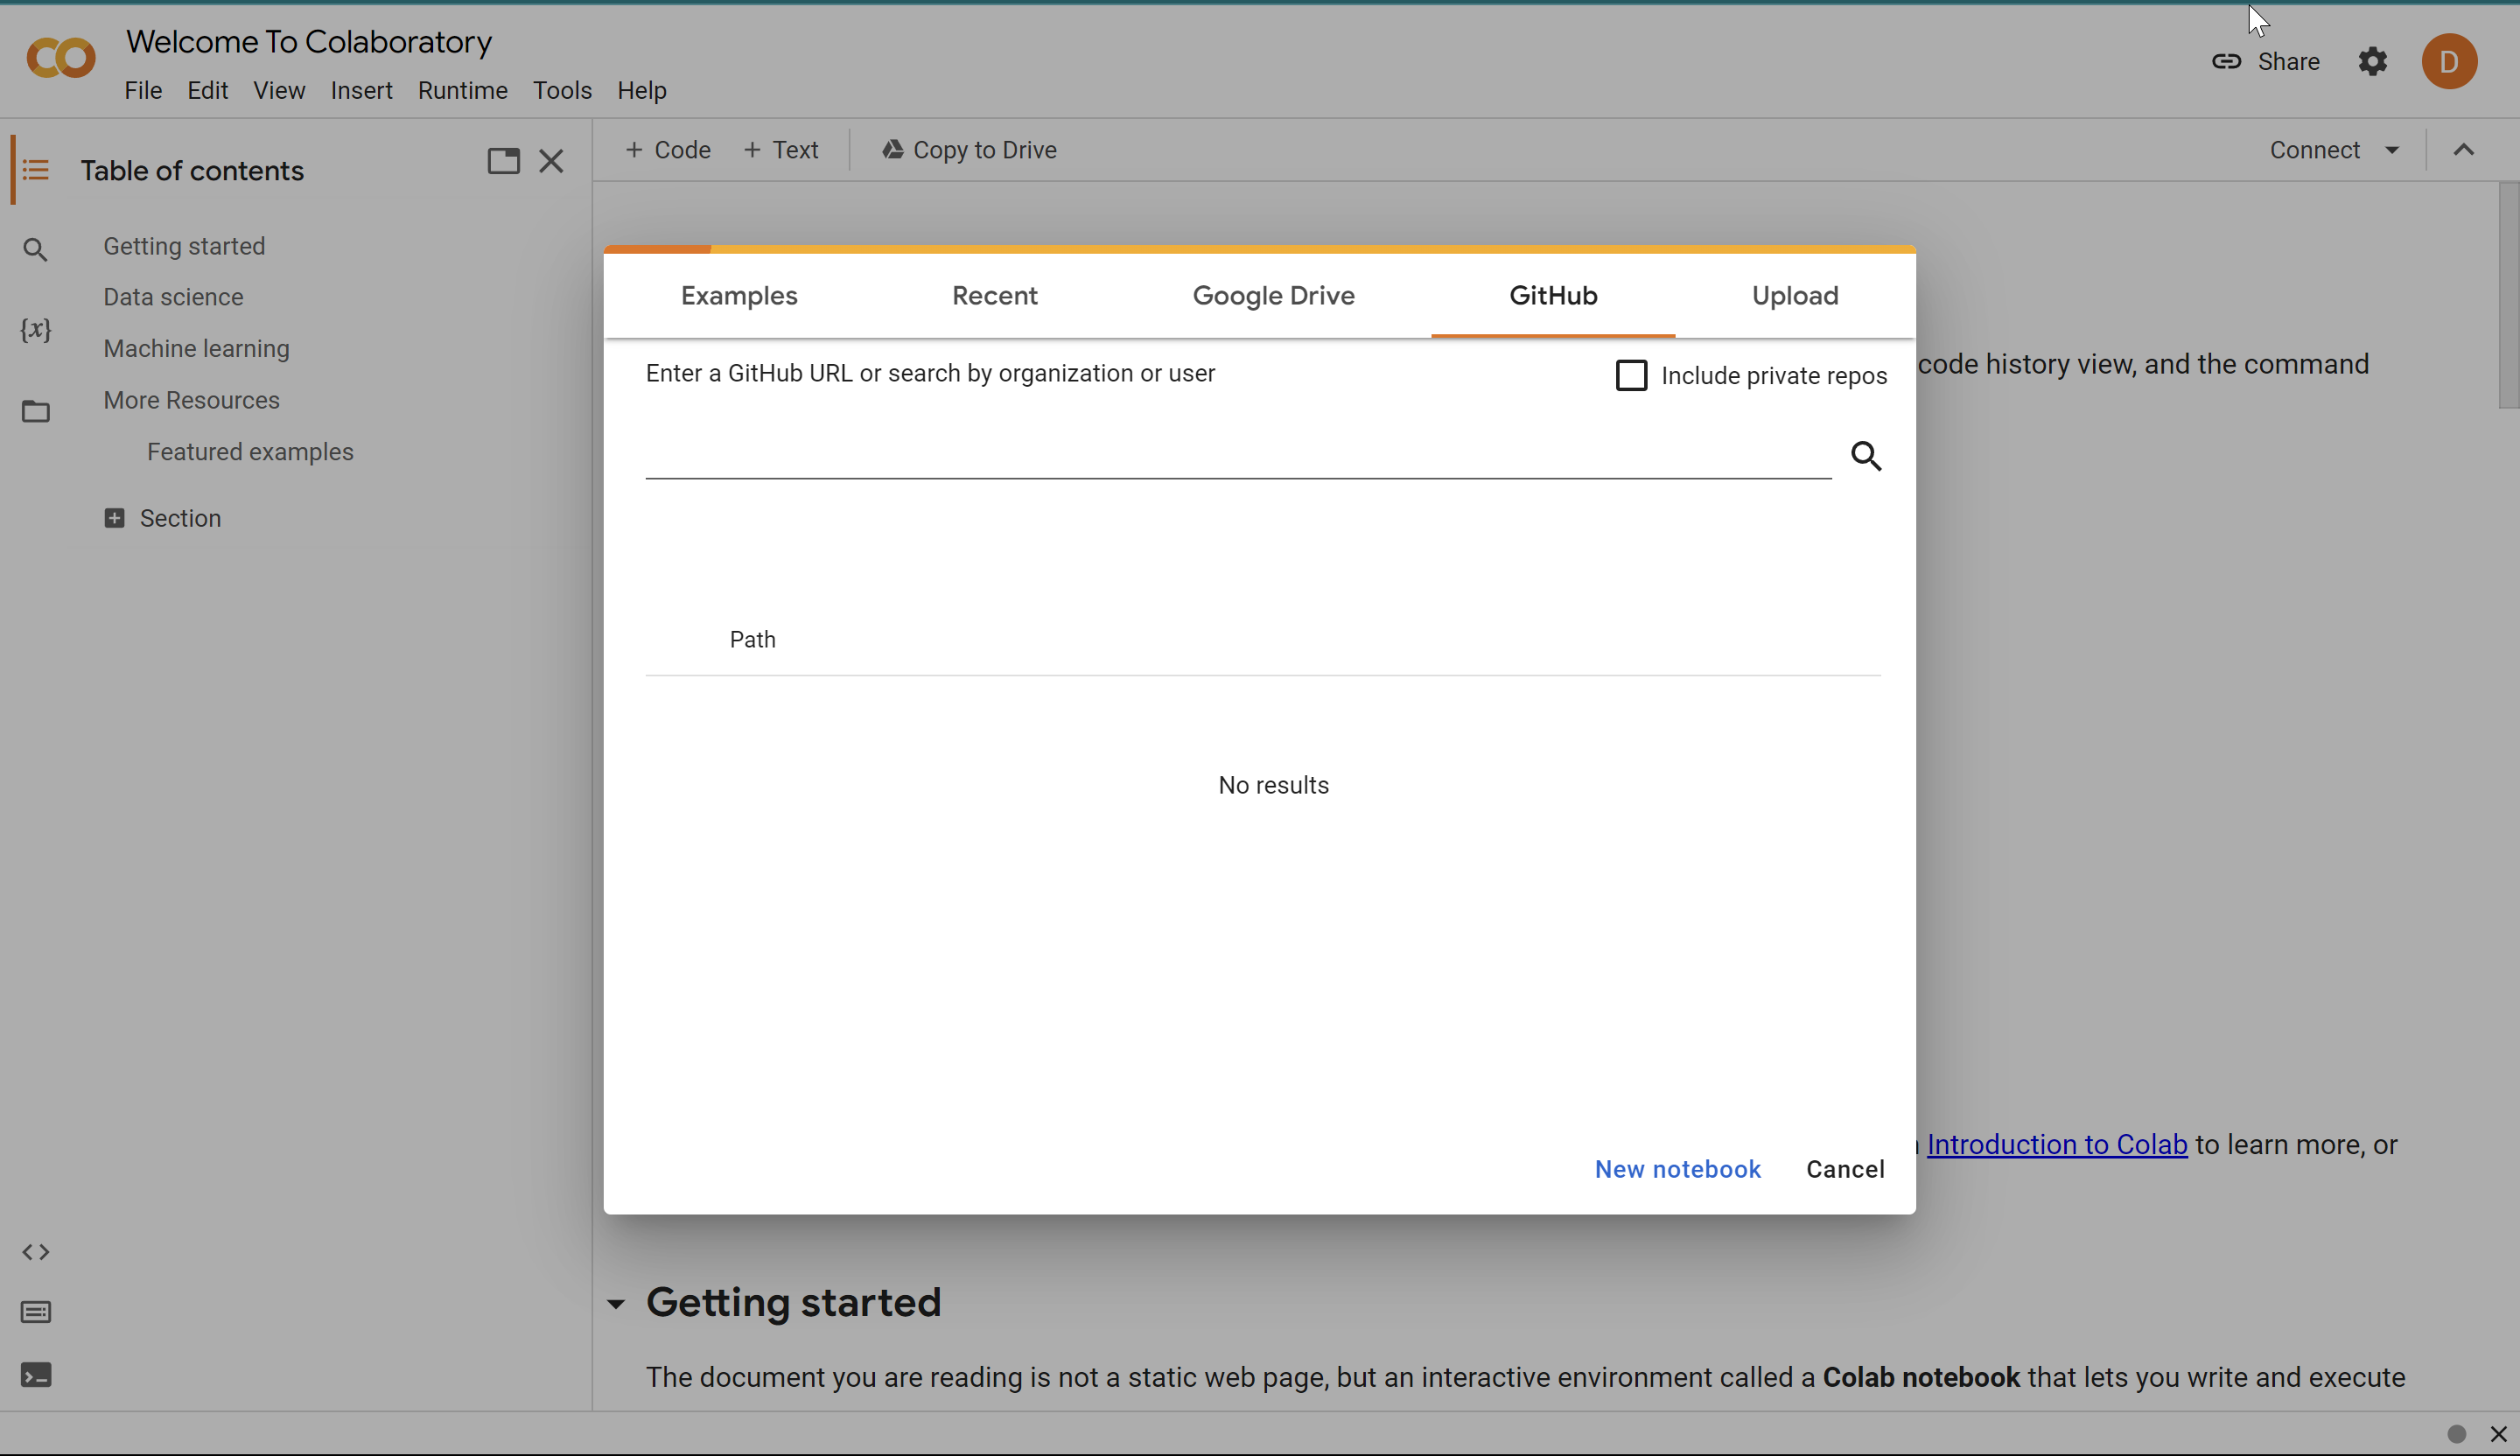Screen dimensions: 2520x1456
Task: Switch to the Google Drive tab
Action: (1273, 296)
